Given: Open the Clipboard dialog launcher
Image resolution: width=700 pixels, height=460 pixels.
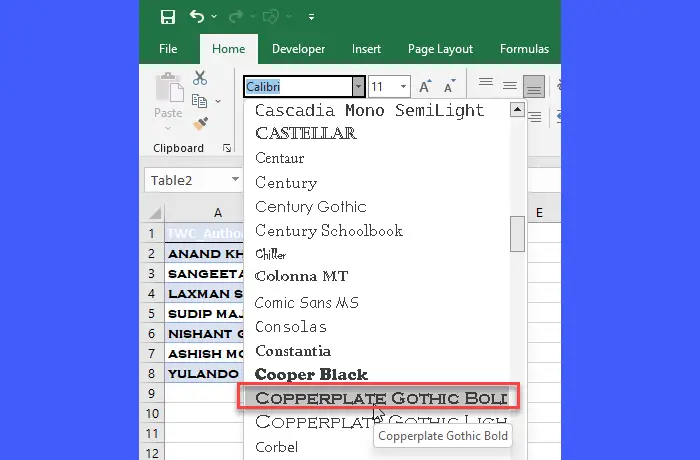Looking at the screenshot, I should click(x=227, y=148).
